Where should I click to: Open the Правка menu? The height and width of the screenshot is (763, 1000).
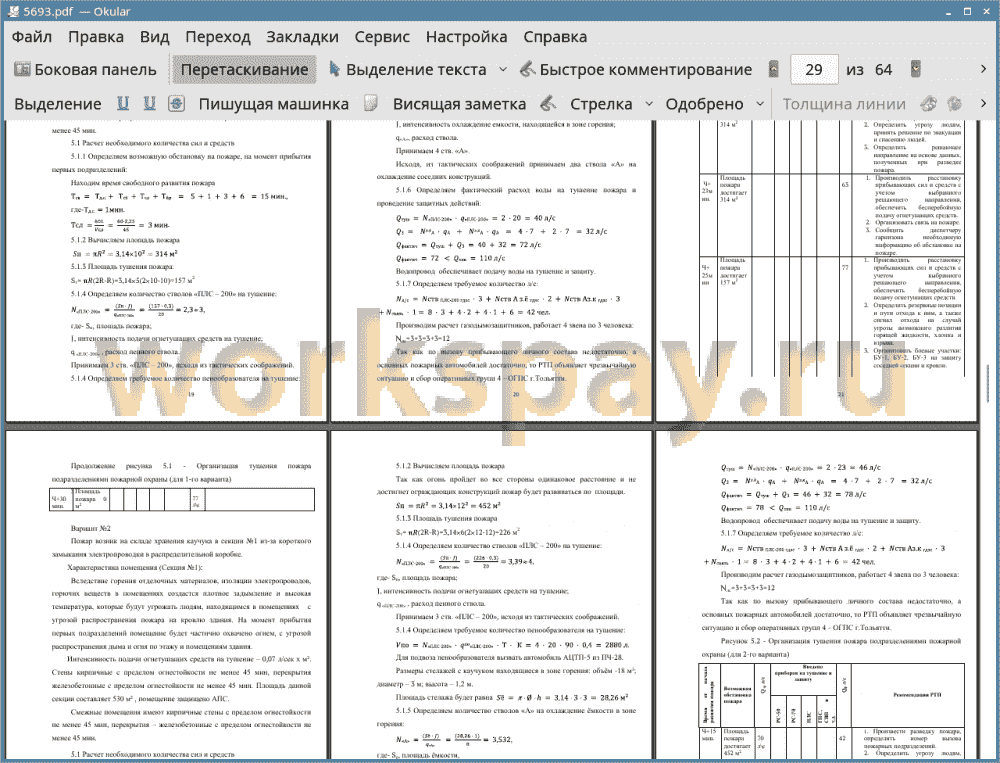pos(96,37)
